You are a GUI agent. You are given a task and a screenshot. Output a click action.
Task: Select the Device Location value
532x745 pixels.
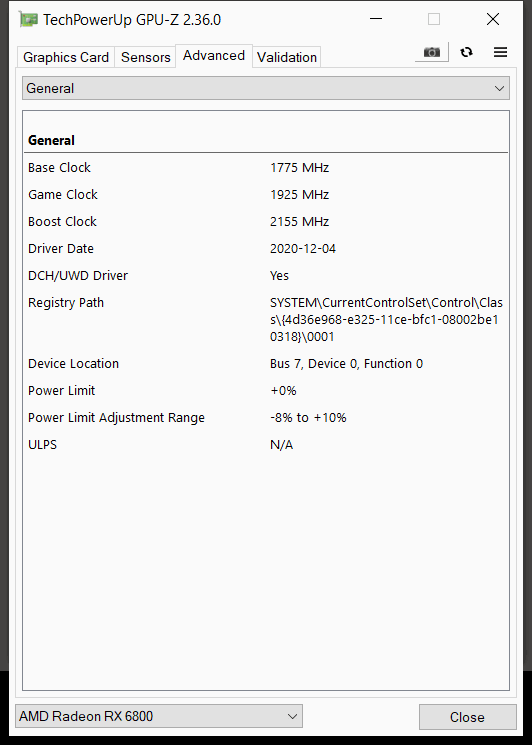click(346, 364)
